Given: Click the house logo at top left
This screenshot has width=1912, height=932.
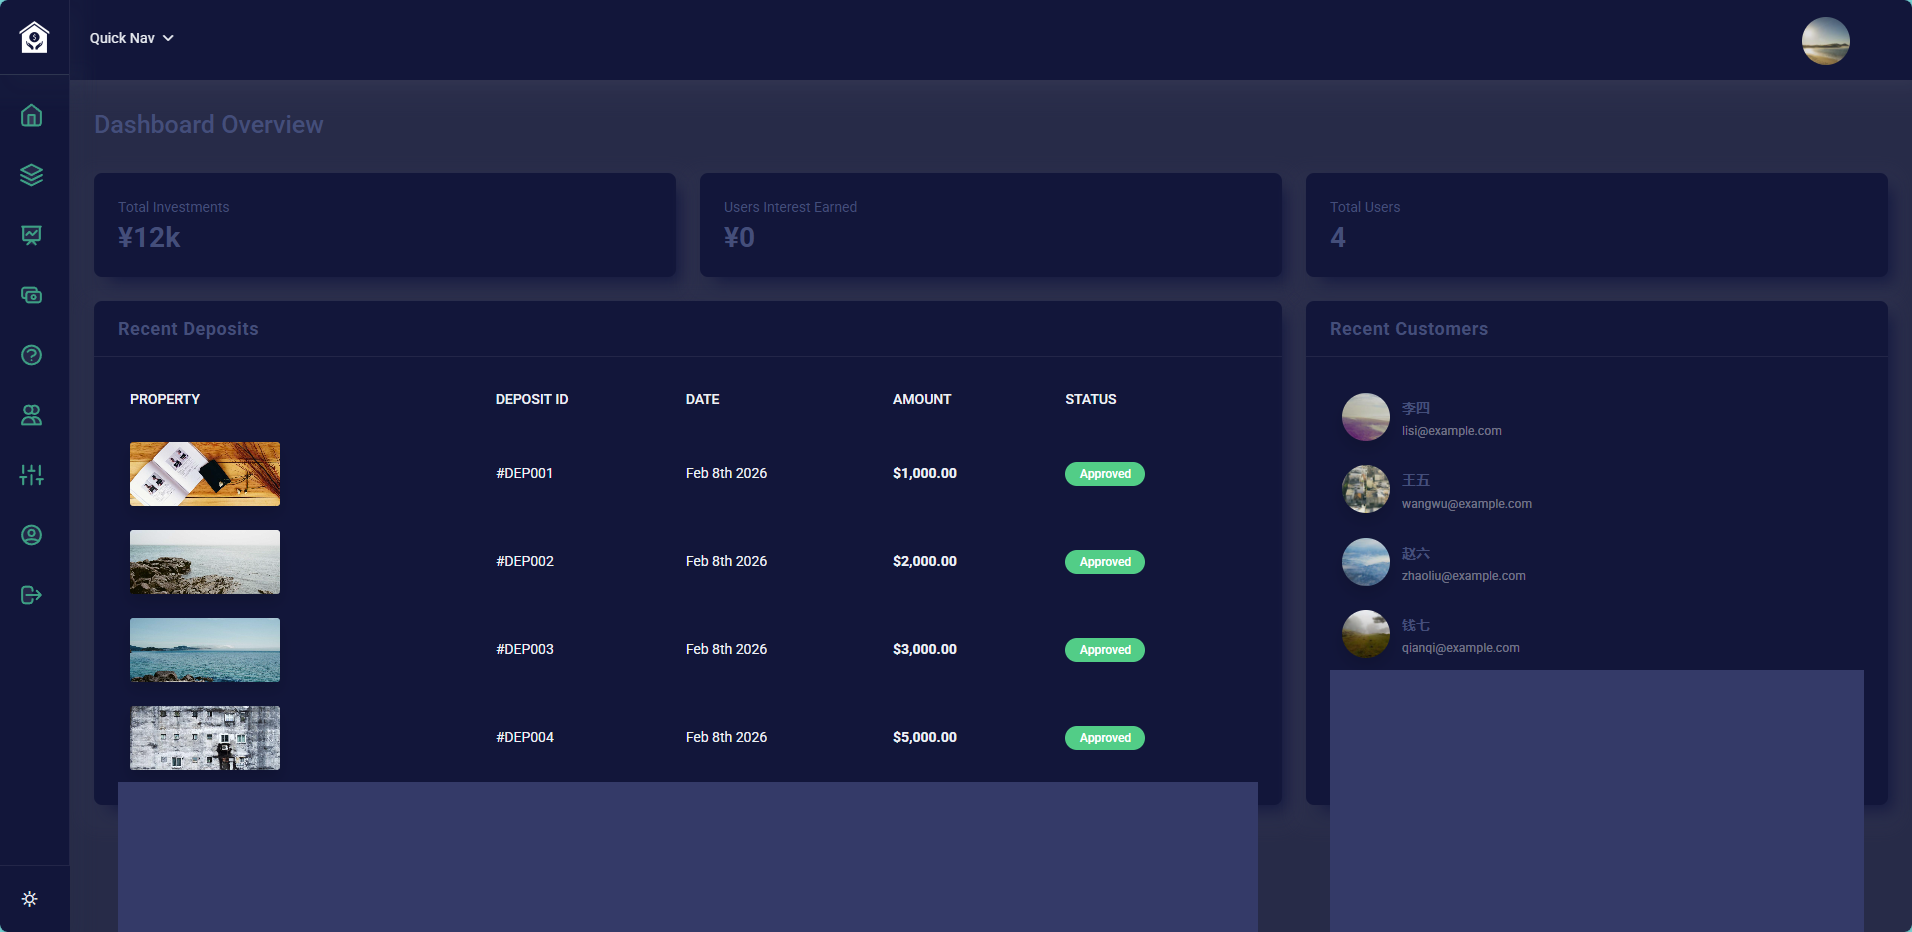Looking at the screenshot, I should pos(34,38).
